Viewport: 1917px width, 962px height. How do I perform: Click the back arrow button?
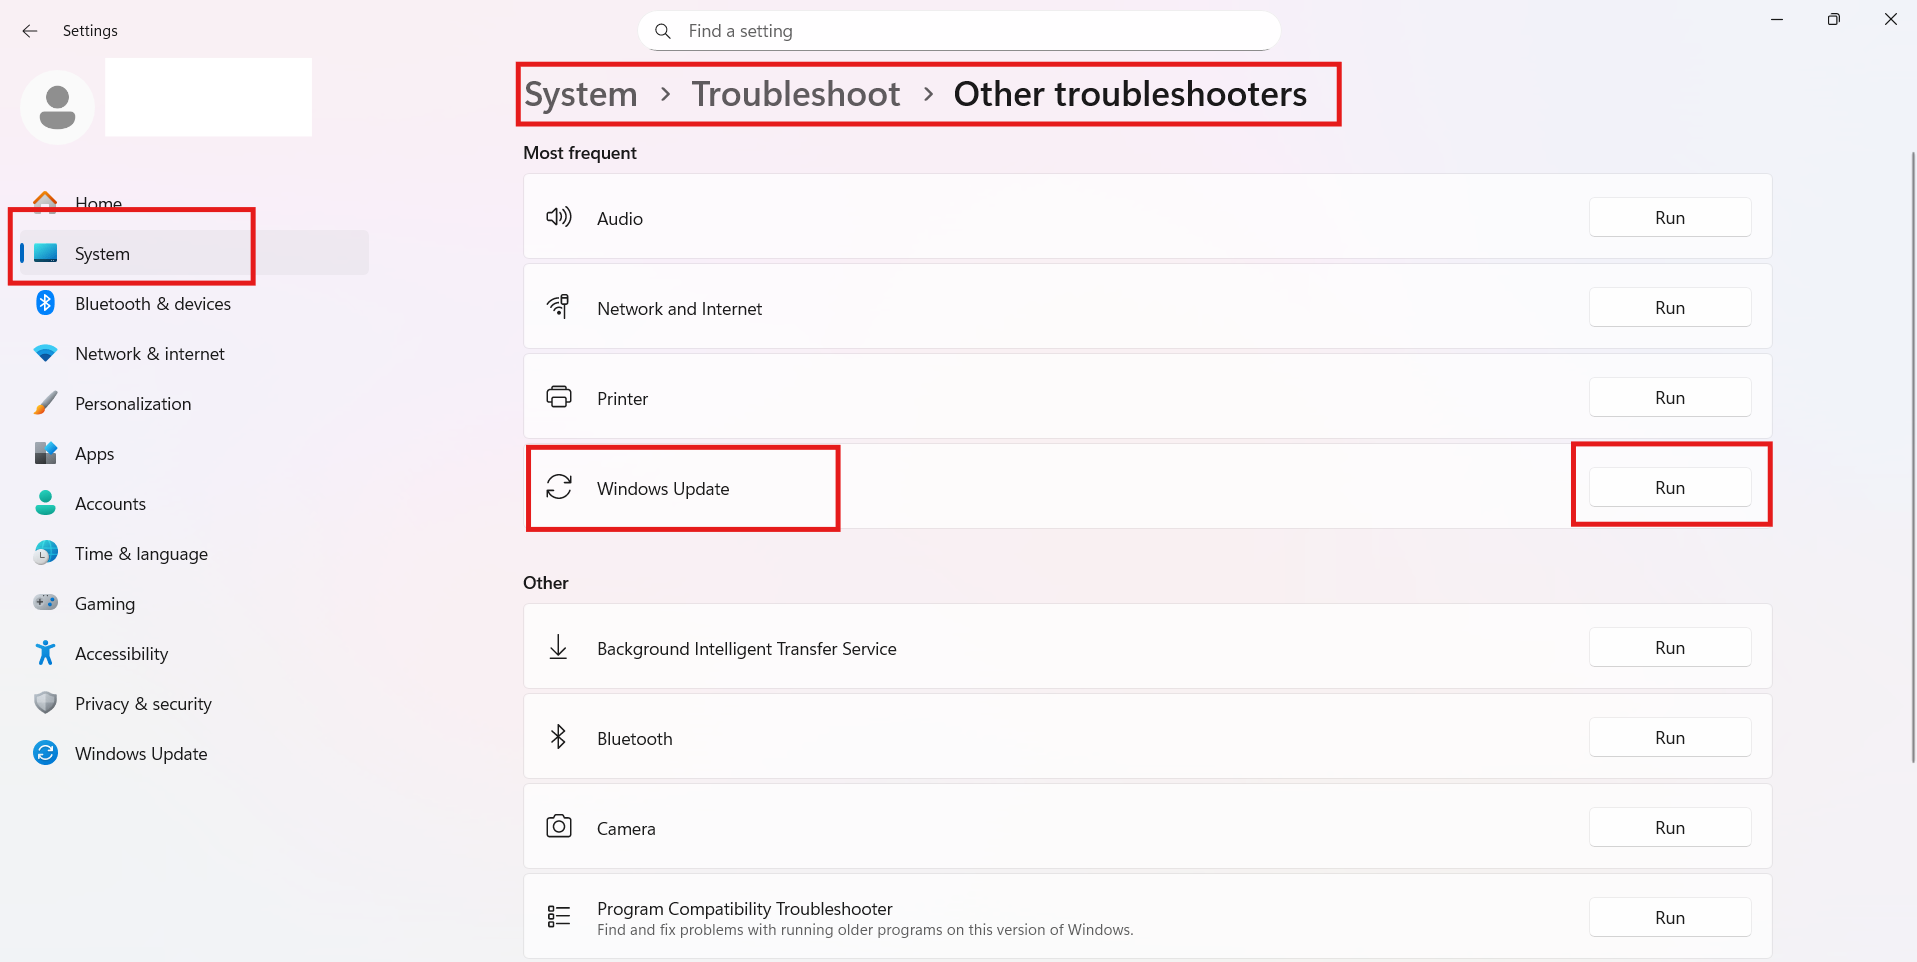coord(30,31)
